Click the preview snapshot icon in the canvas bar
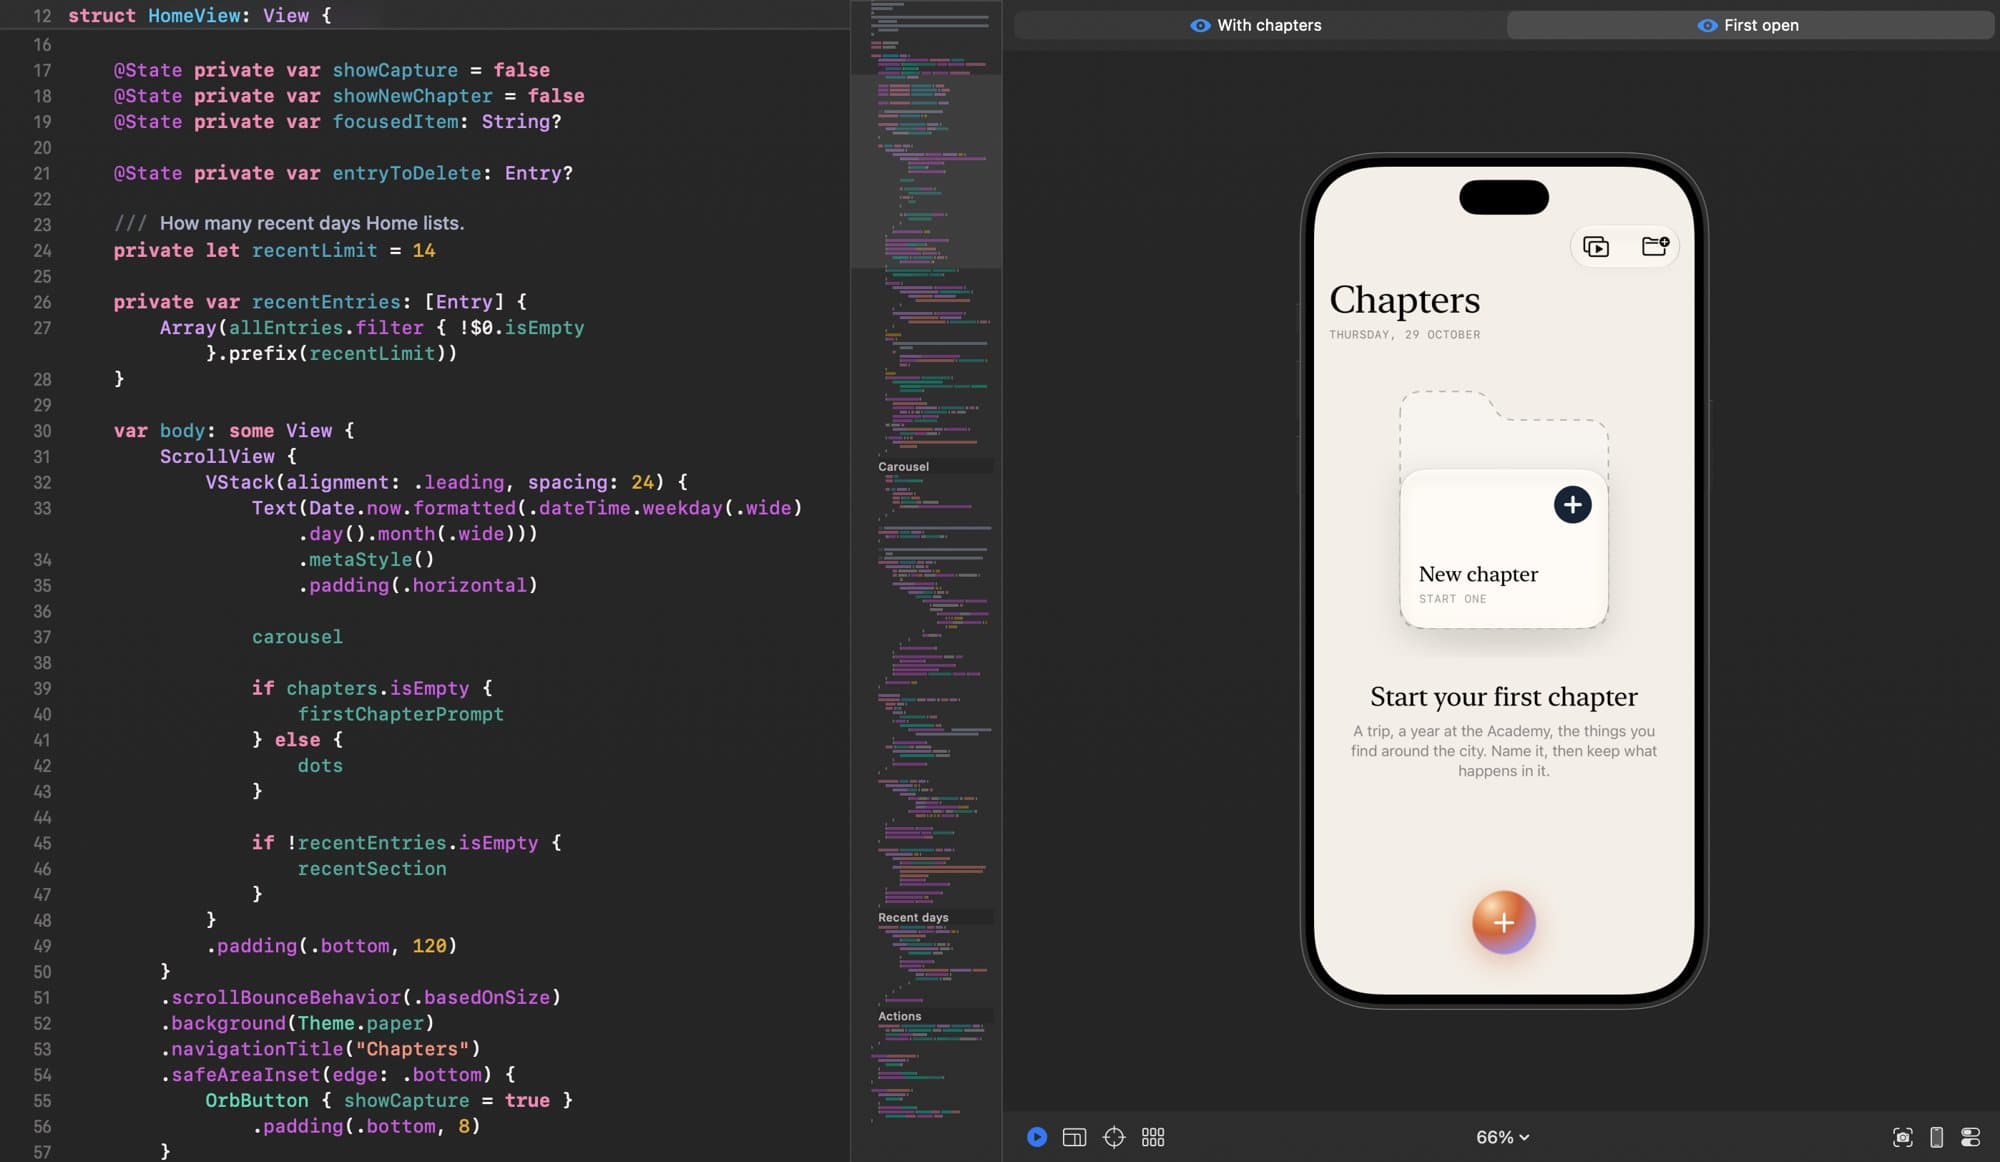2000x1162 pixels. click(1902, 1137)
